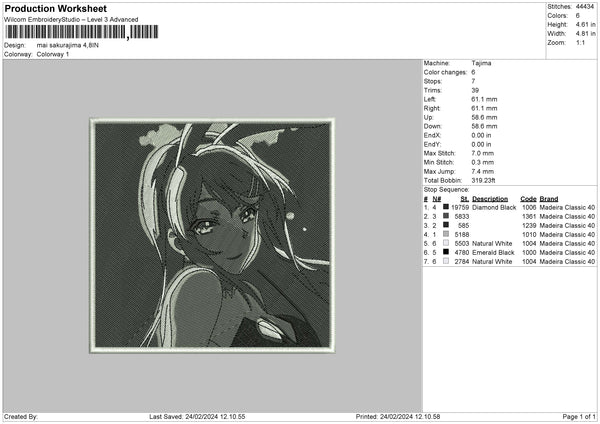Click the Right value '61.1 mm'
Screen dimensions: 600x424
click(484, 108)
